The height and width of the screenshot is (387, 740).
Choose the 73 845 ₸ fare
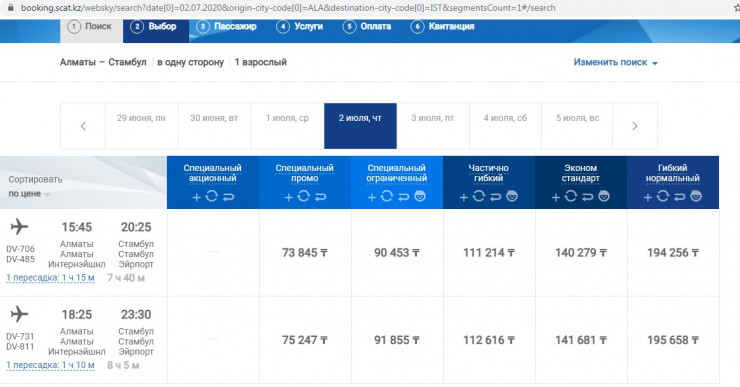(305, 253)
